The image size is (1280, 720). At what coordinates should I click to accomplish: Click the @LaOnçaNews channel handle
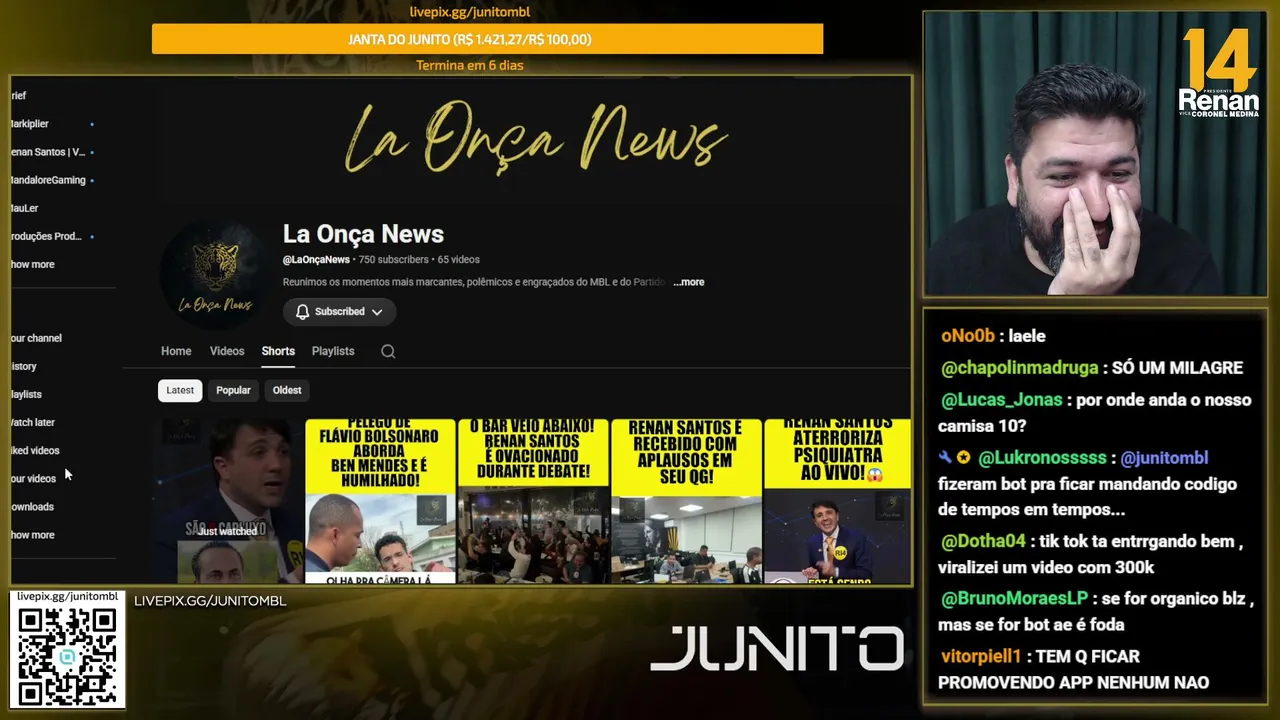click(316, 260)
